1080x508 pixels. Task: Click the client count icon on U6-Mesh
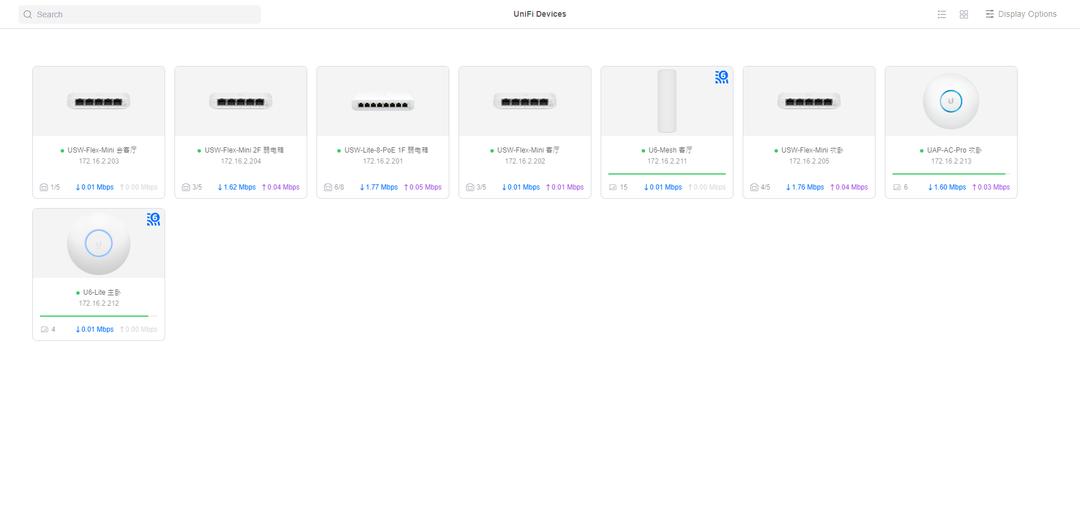coord(613,187)
